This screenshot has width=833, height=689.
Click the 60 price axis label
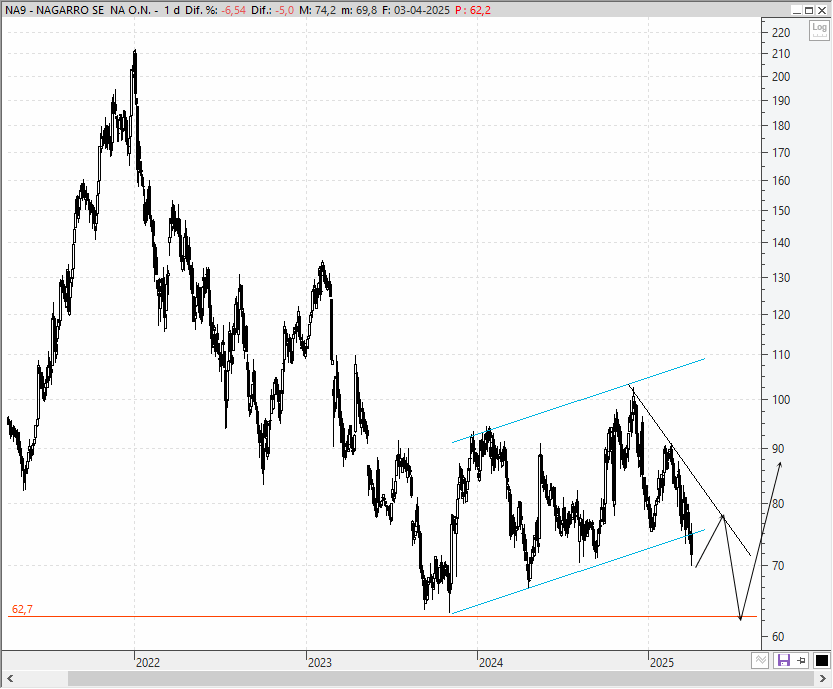tap(778, 637)
